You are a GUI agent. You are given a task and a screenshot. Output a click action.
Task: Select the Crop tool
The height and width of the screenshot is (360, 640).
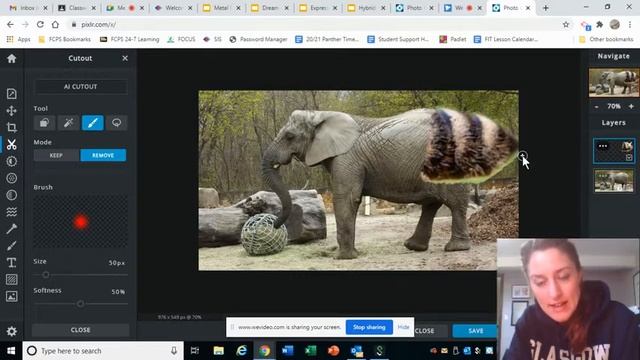pyautogui.click(x=11, y=127)
